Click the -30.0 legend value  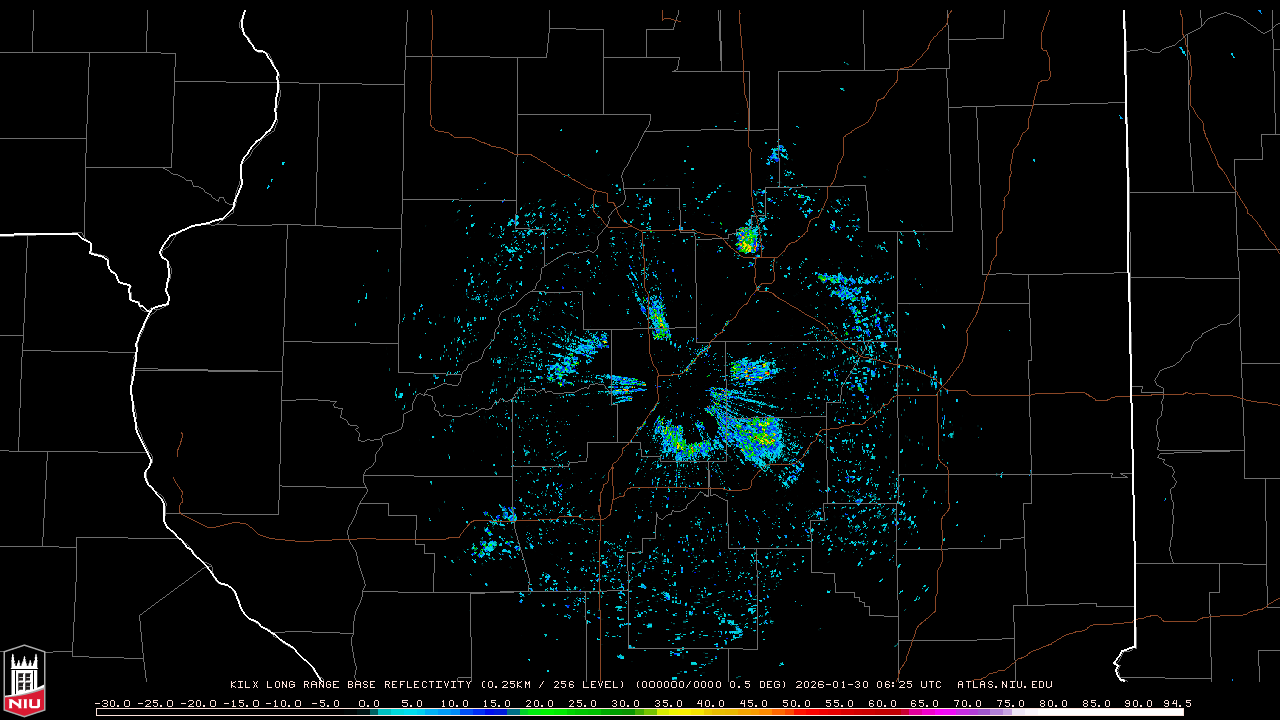click(x=111, y=703)
